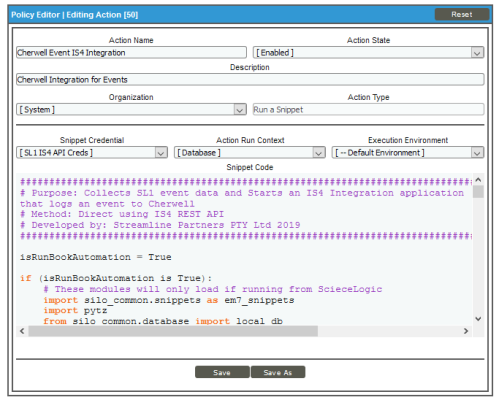The height and width of the screenshot is (400, 499).
Task: Click the vertical scrollbar thumb
Action: (x=478, y=192)
